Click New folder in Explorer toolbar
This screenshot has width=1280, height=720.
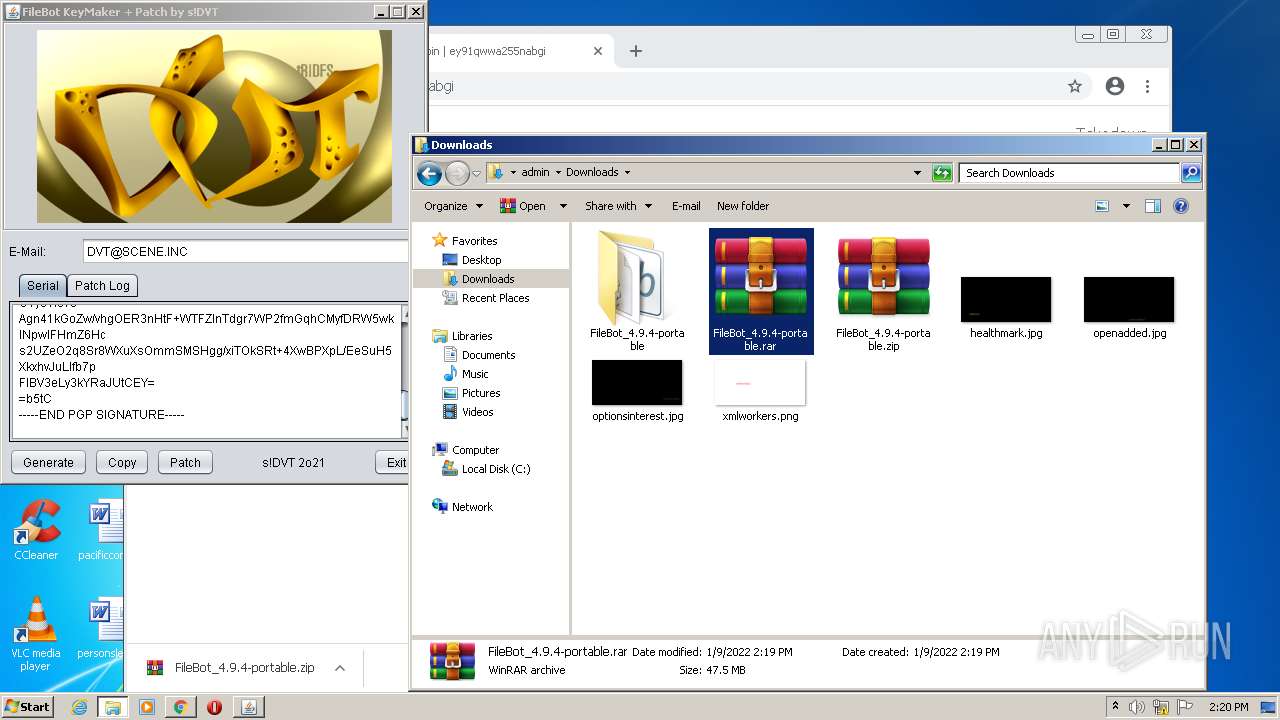pyautogui.click(x=743, y=206)
